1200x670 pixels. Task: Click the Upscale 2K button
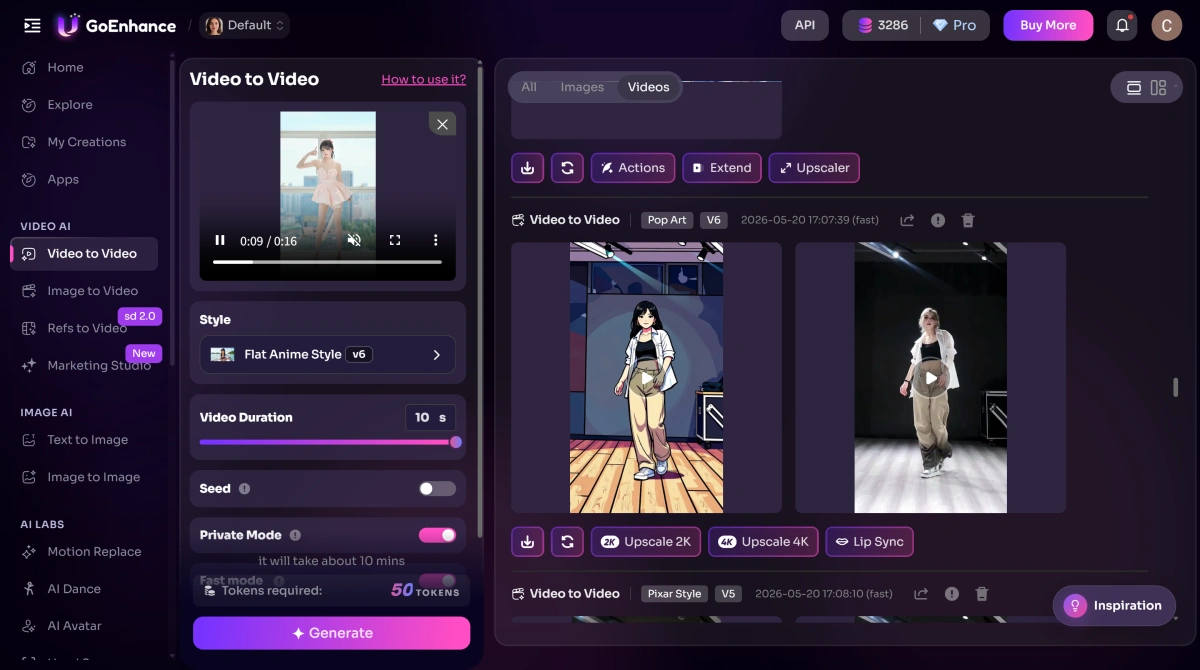[646, 542]
